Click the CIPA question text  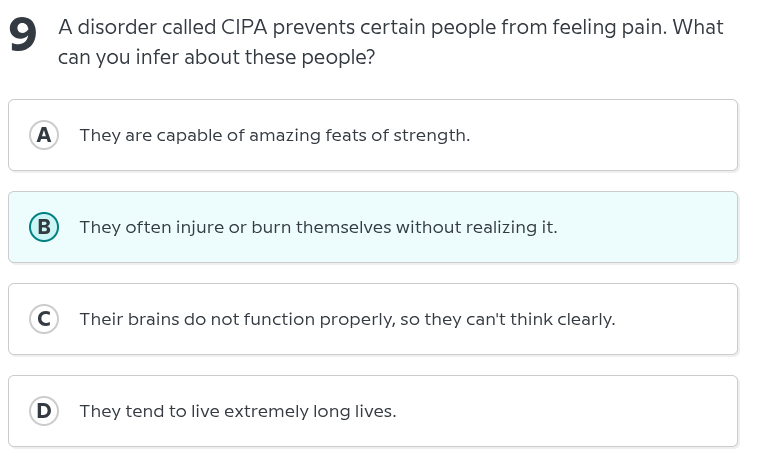[390, 42]
